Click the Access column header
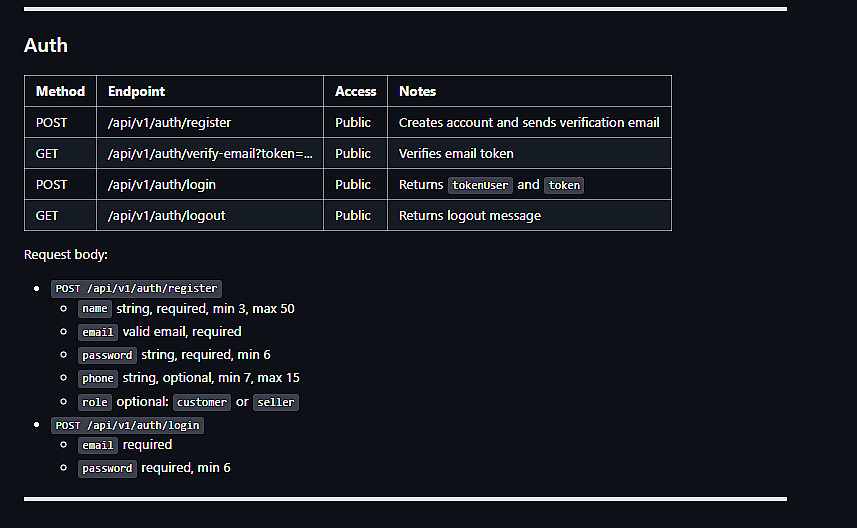This screenshot has width=857, height=528. [x=355, y=91]
